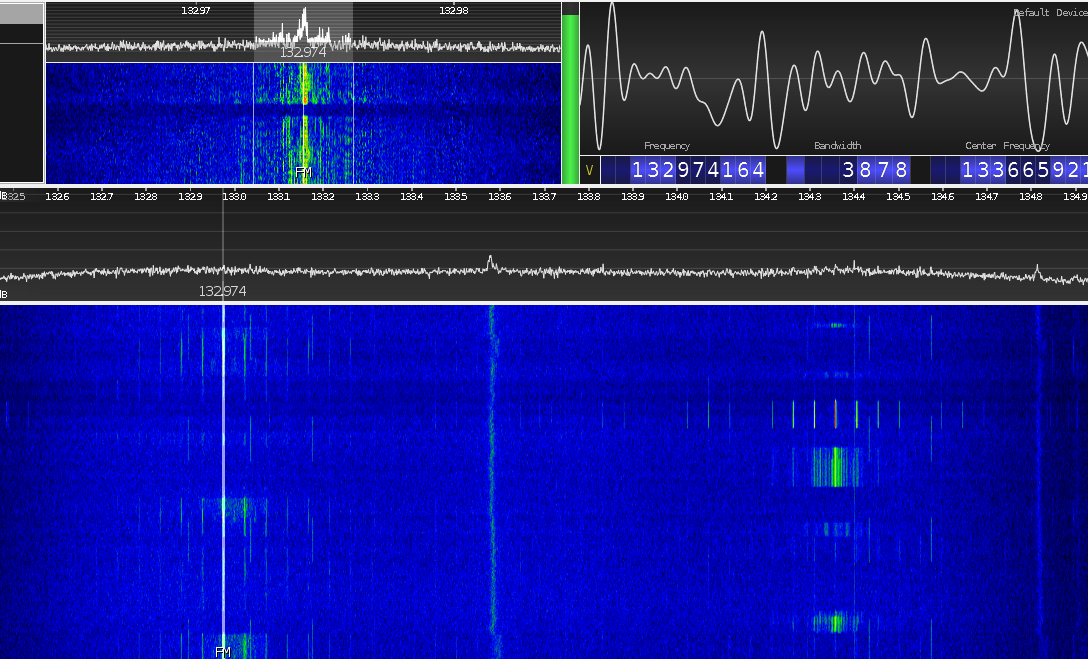
Task: Open the Default Device audio output selector
Action: [x=1049, y=13]
